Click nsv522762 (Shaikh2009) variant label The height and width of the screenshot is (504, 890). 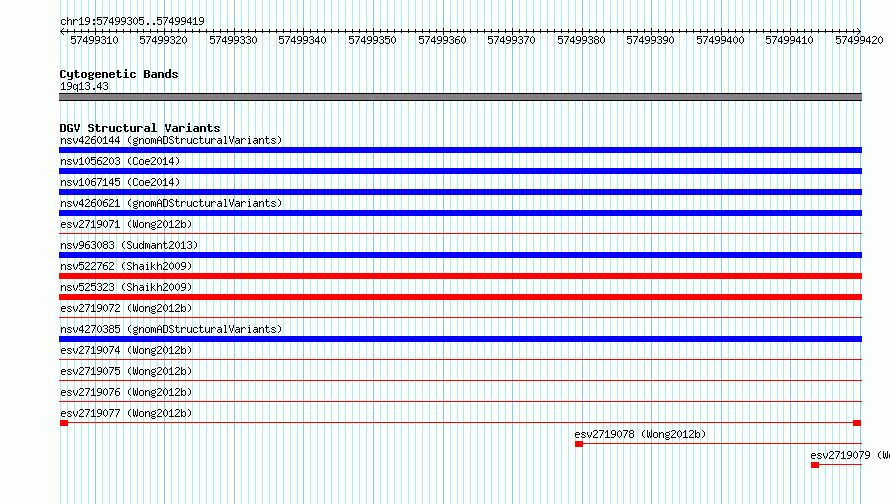[126, 266]
